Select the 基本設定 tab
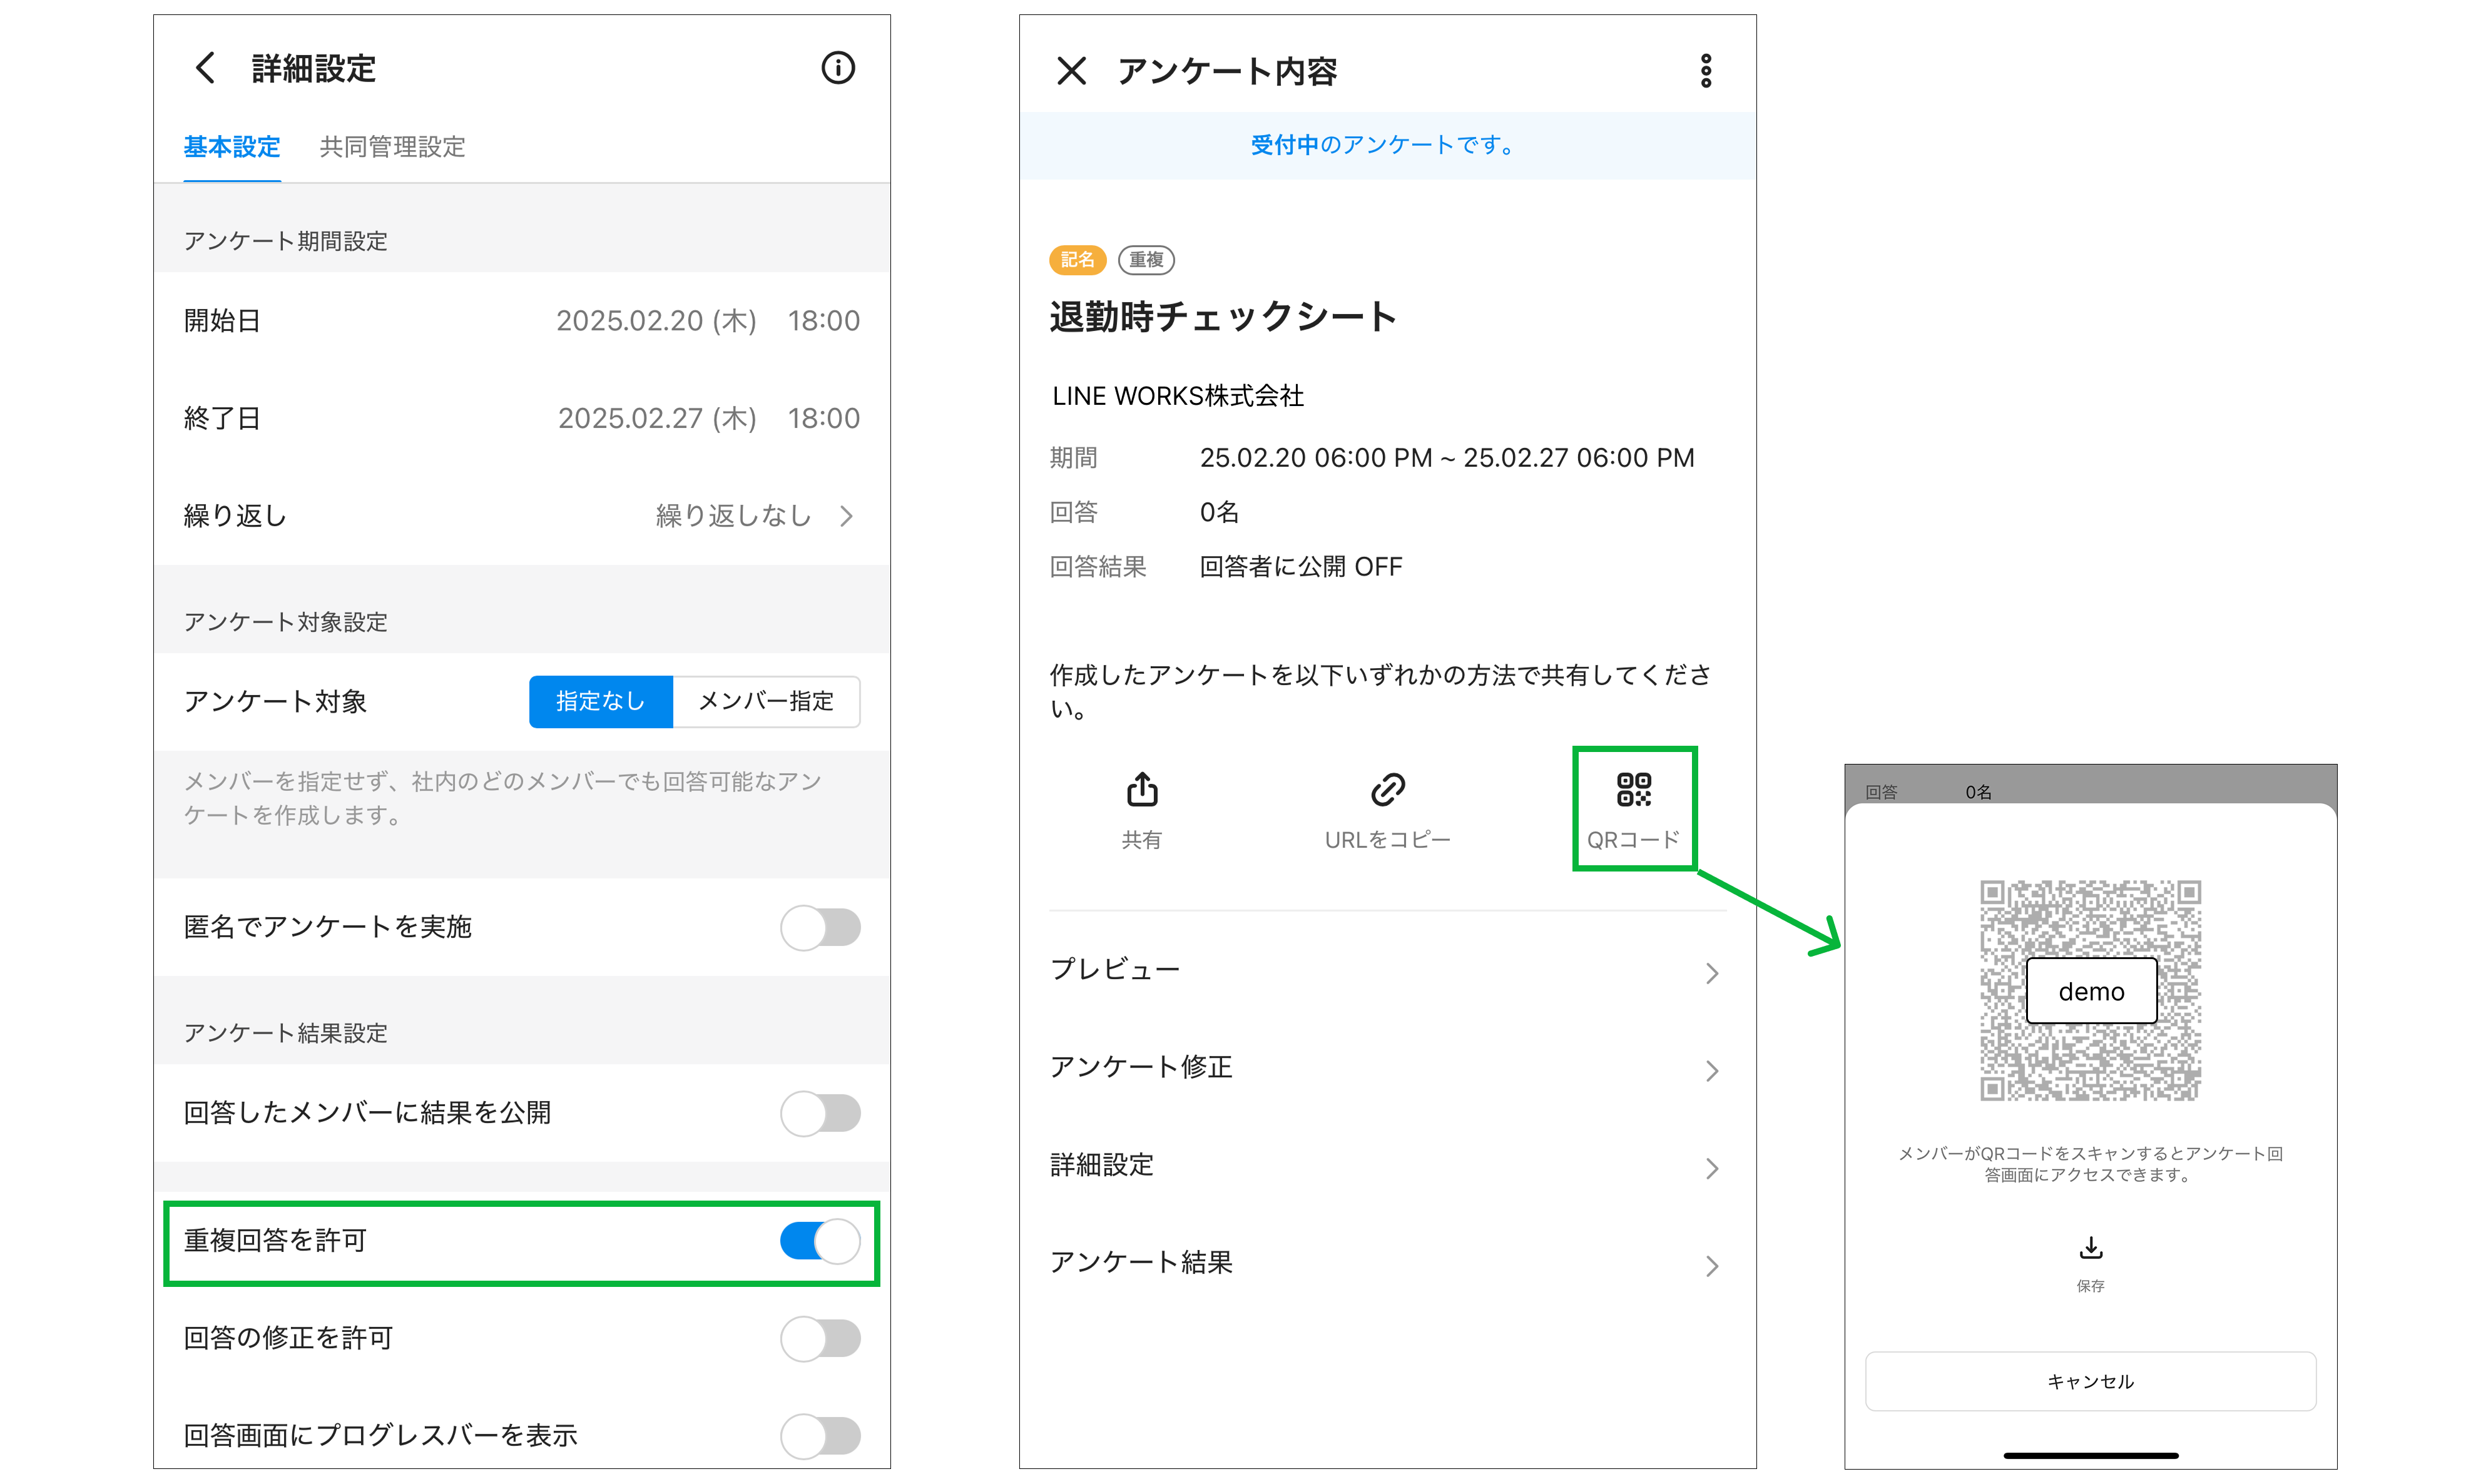Screen dimensions: 2481x1484 232,147
